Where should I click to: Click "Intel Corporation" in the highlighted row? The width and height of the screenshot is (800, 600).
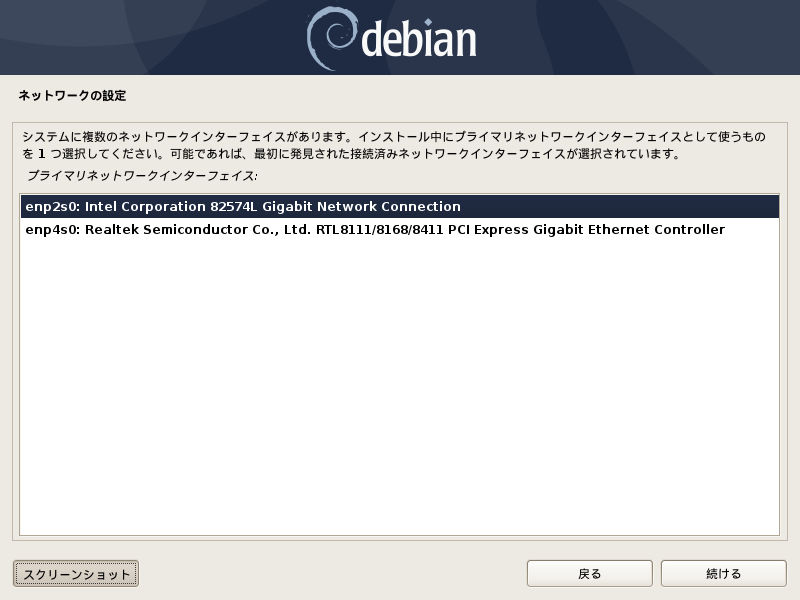[x=145, y=207]
